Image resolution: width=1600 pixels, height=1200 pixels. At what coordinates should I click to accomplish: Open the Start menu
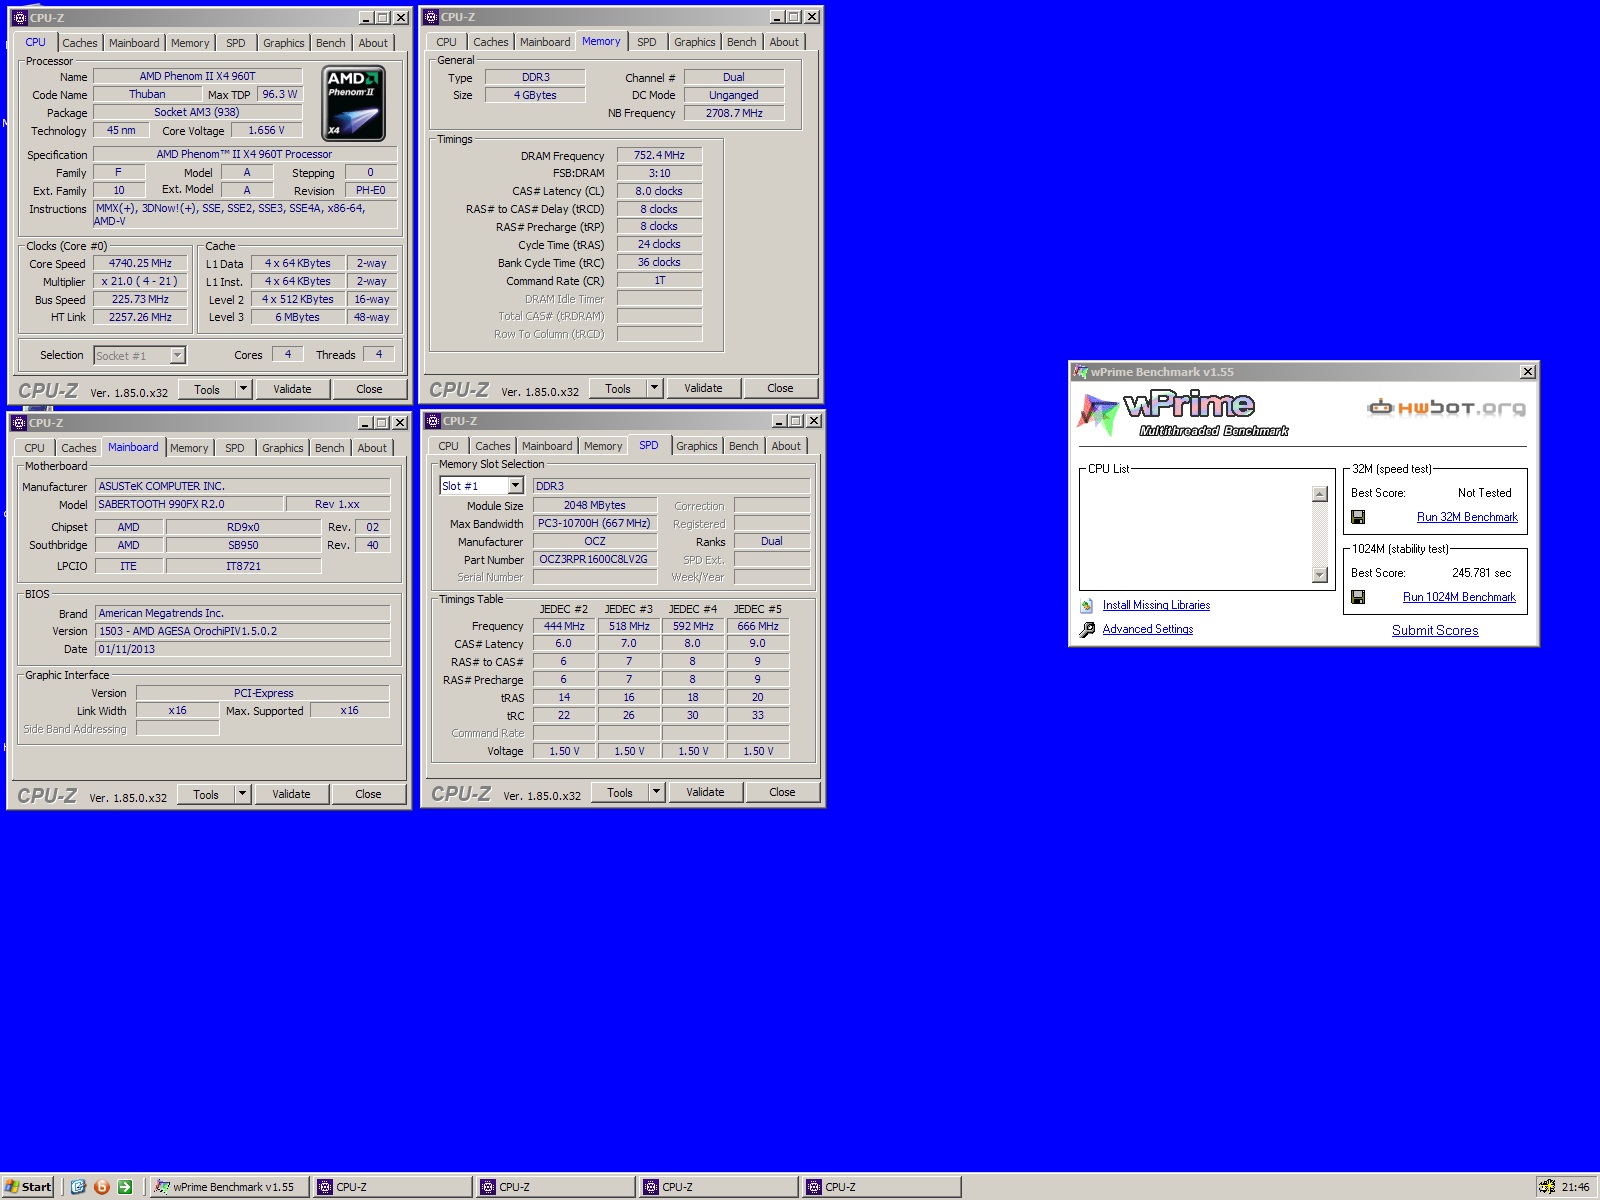28,1187
